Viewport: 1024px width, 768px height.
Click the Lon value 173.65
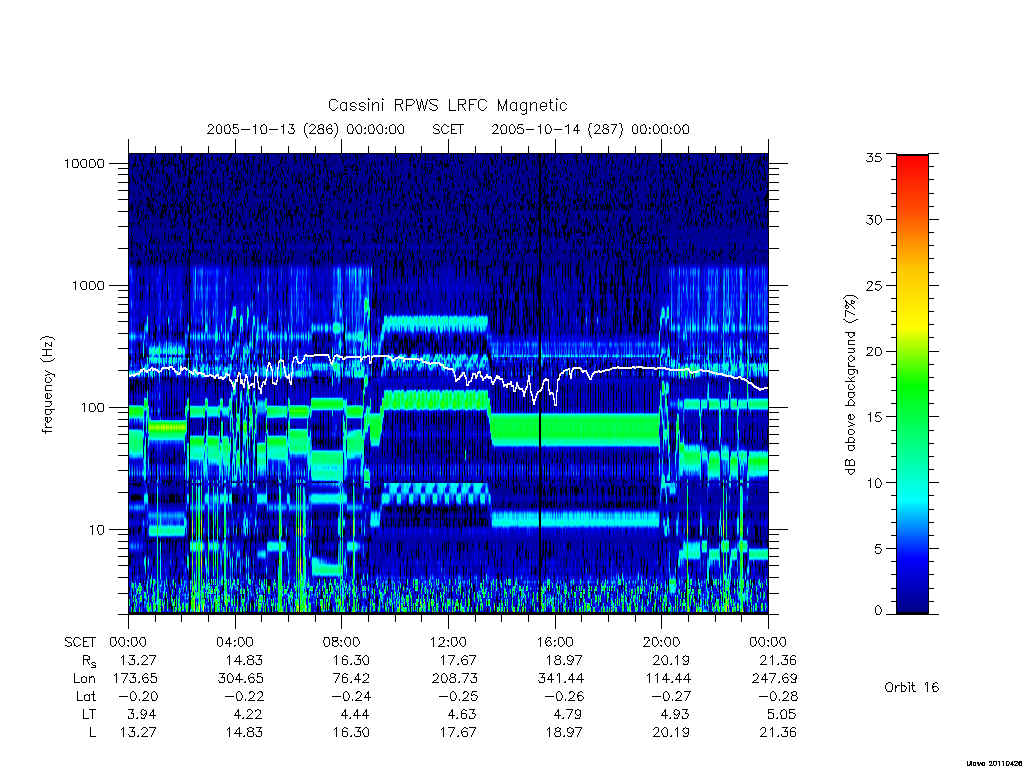(135, 679)
